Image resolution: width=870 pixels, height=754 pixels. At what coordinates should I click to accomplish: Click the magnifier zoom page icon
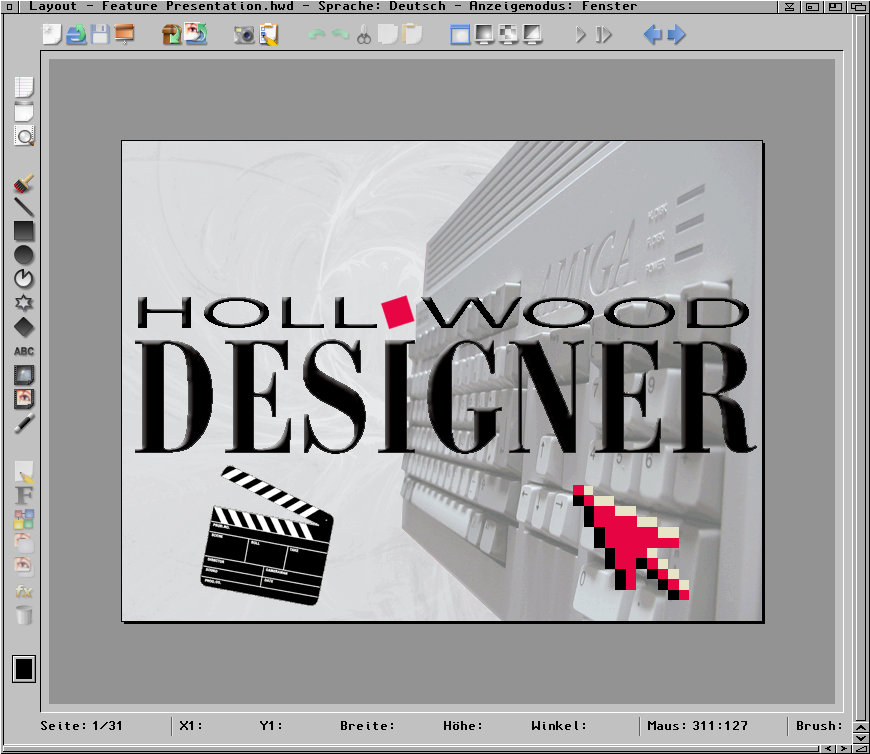coord(24,136)
